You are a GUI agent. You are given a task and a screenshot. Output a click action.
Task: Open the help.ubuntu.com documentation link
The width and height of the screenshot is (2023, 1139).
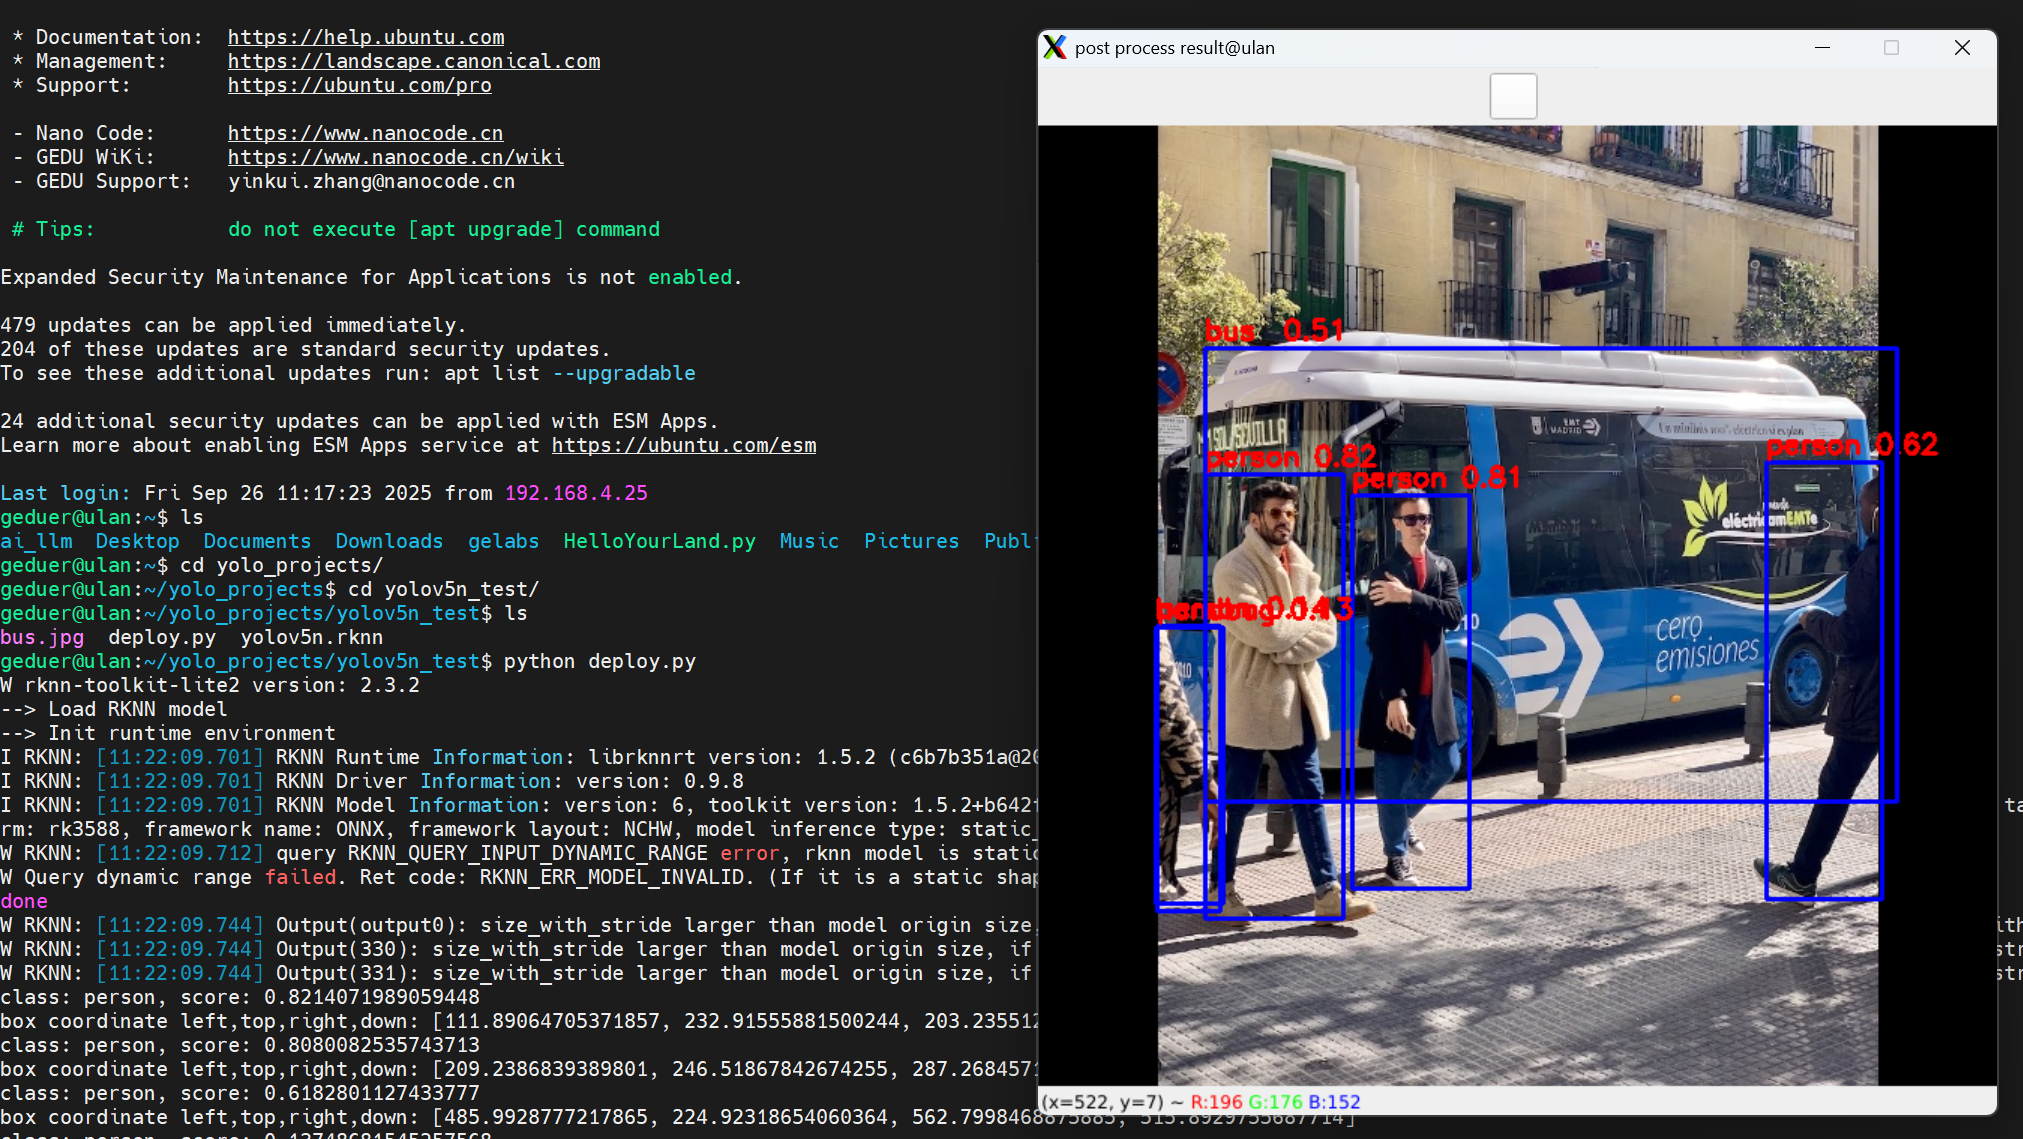(x=365, y=37)
